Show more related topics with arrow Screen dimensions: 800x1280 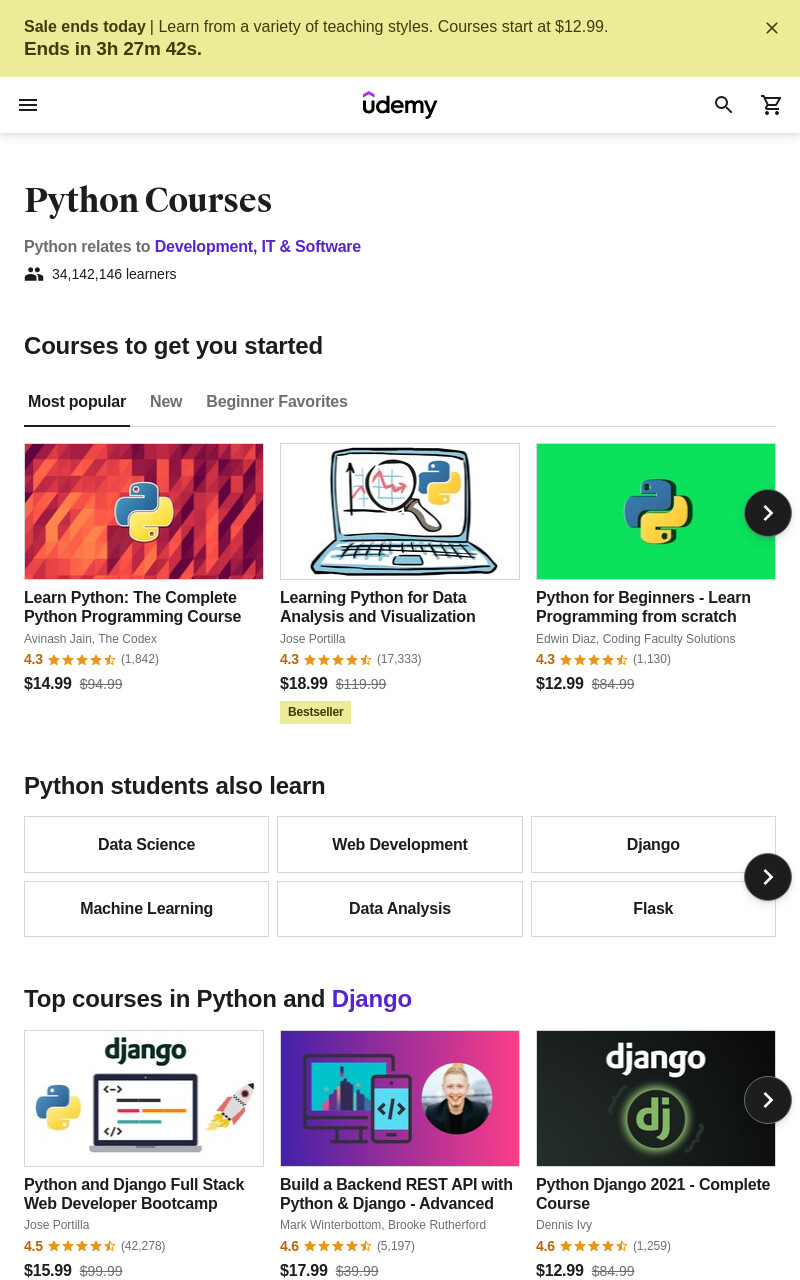768,877
